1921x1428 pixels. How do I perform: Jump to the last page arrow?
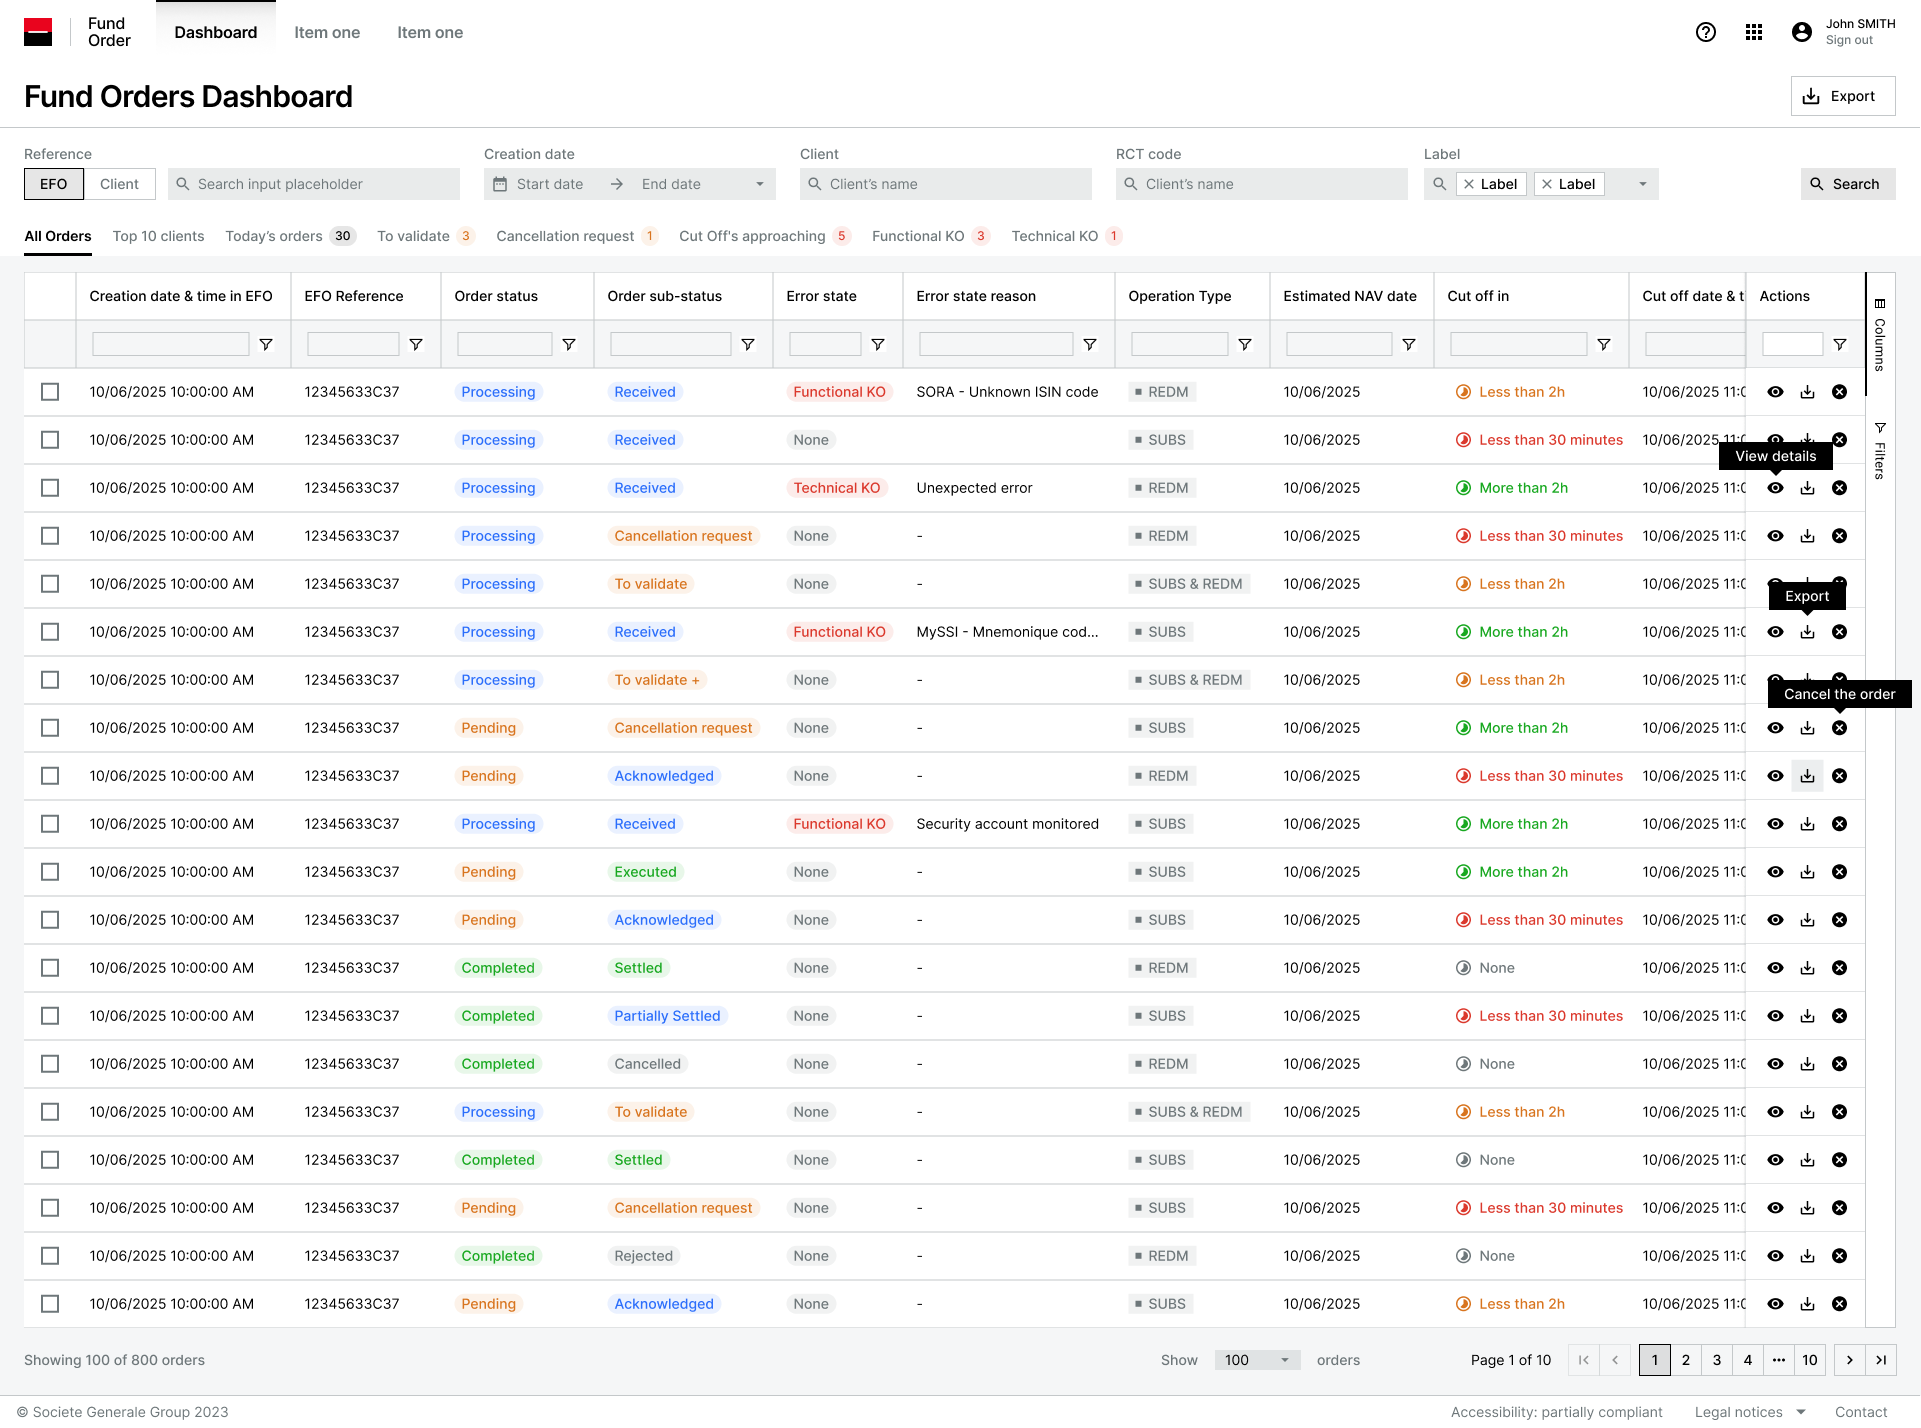tap(1881, 1360)
